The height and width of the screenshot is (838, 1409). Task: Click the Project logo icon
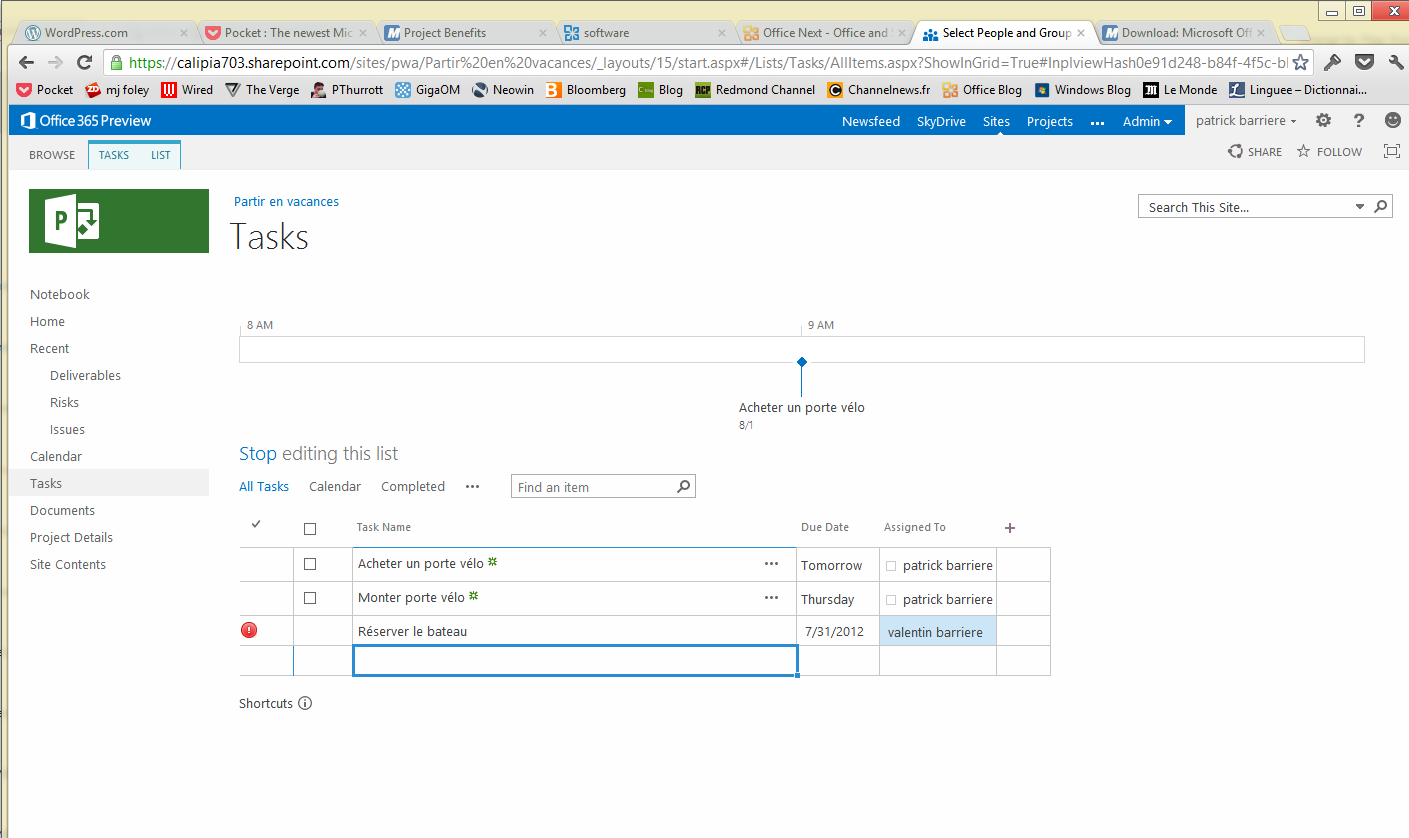[119, 221]
